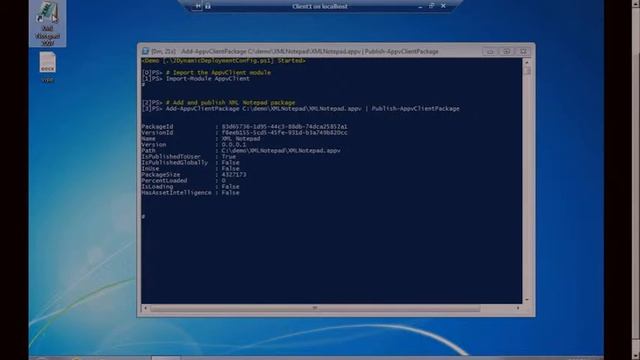Viewport: 640px width, 360px height.
Task: Click the IsPublishedGlobally value False
Action: tap(231, 162)
